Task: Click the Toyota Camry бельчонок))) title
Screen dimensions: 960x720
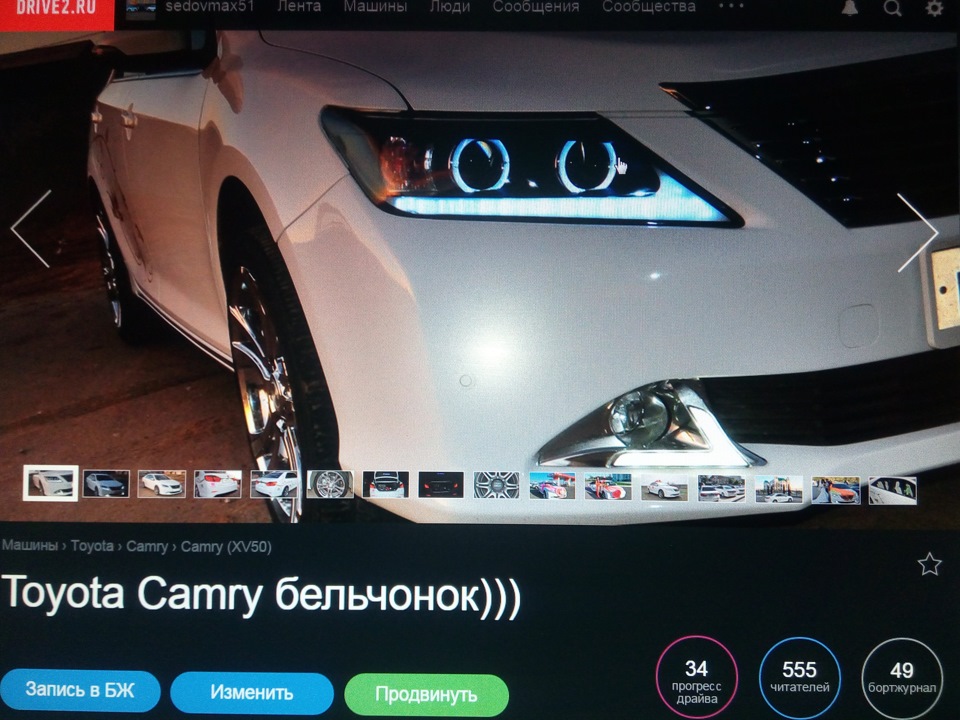Action: pyautogui.click(x=261, y=596)
